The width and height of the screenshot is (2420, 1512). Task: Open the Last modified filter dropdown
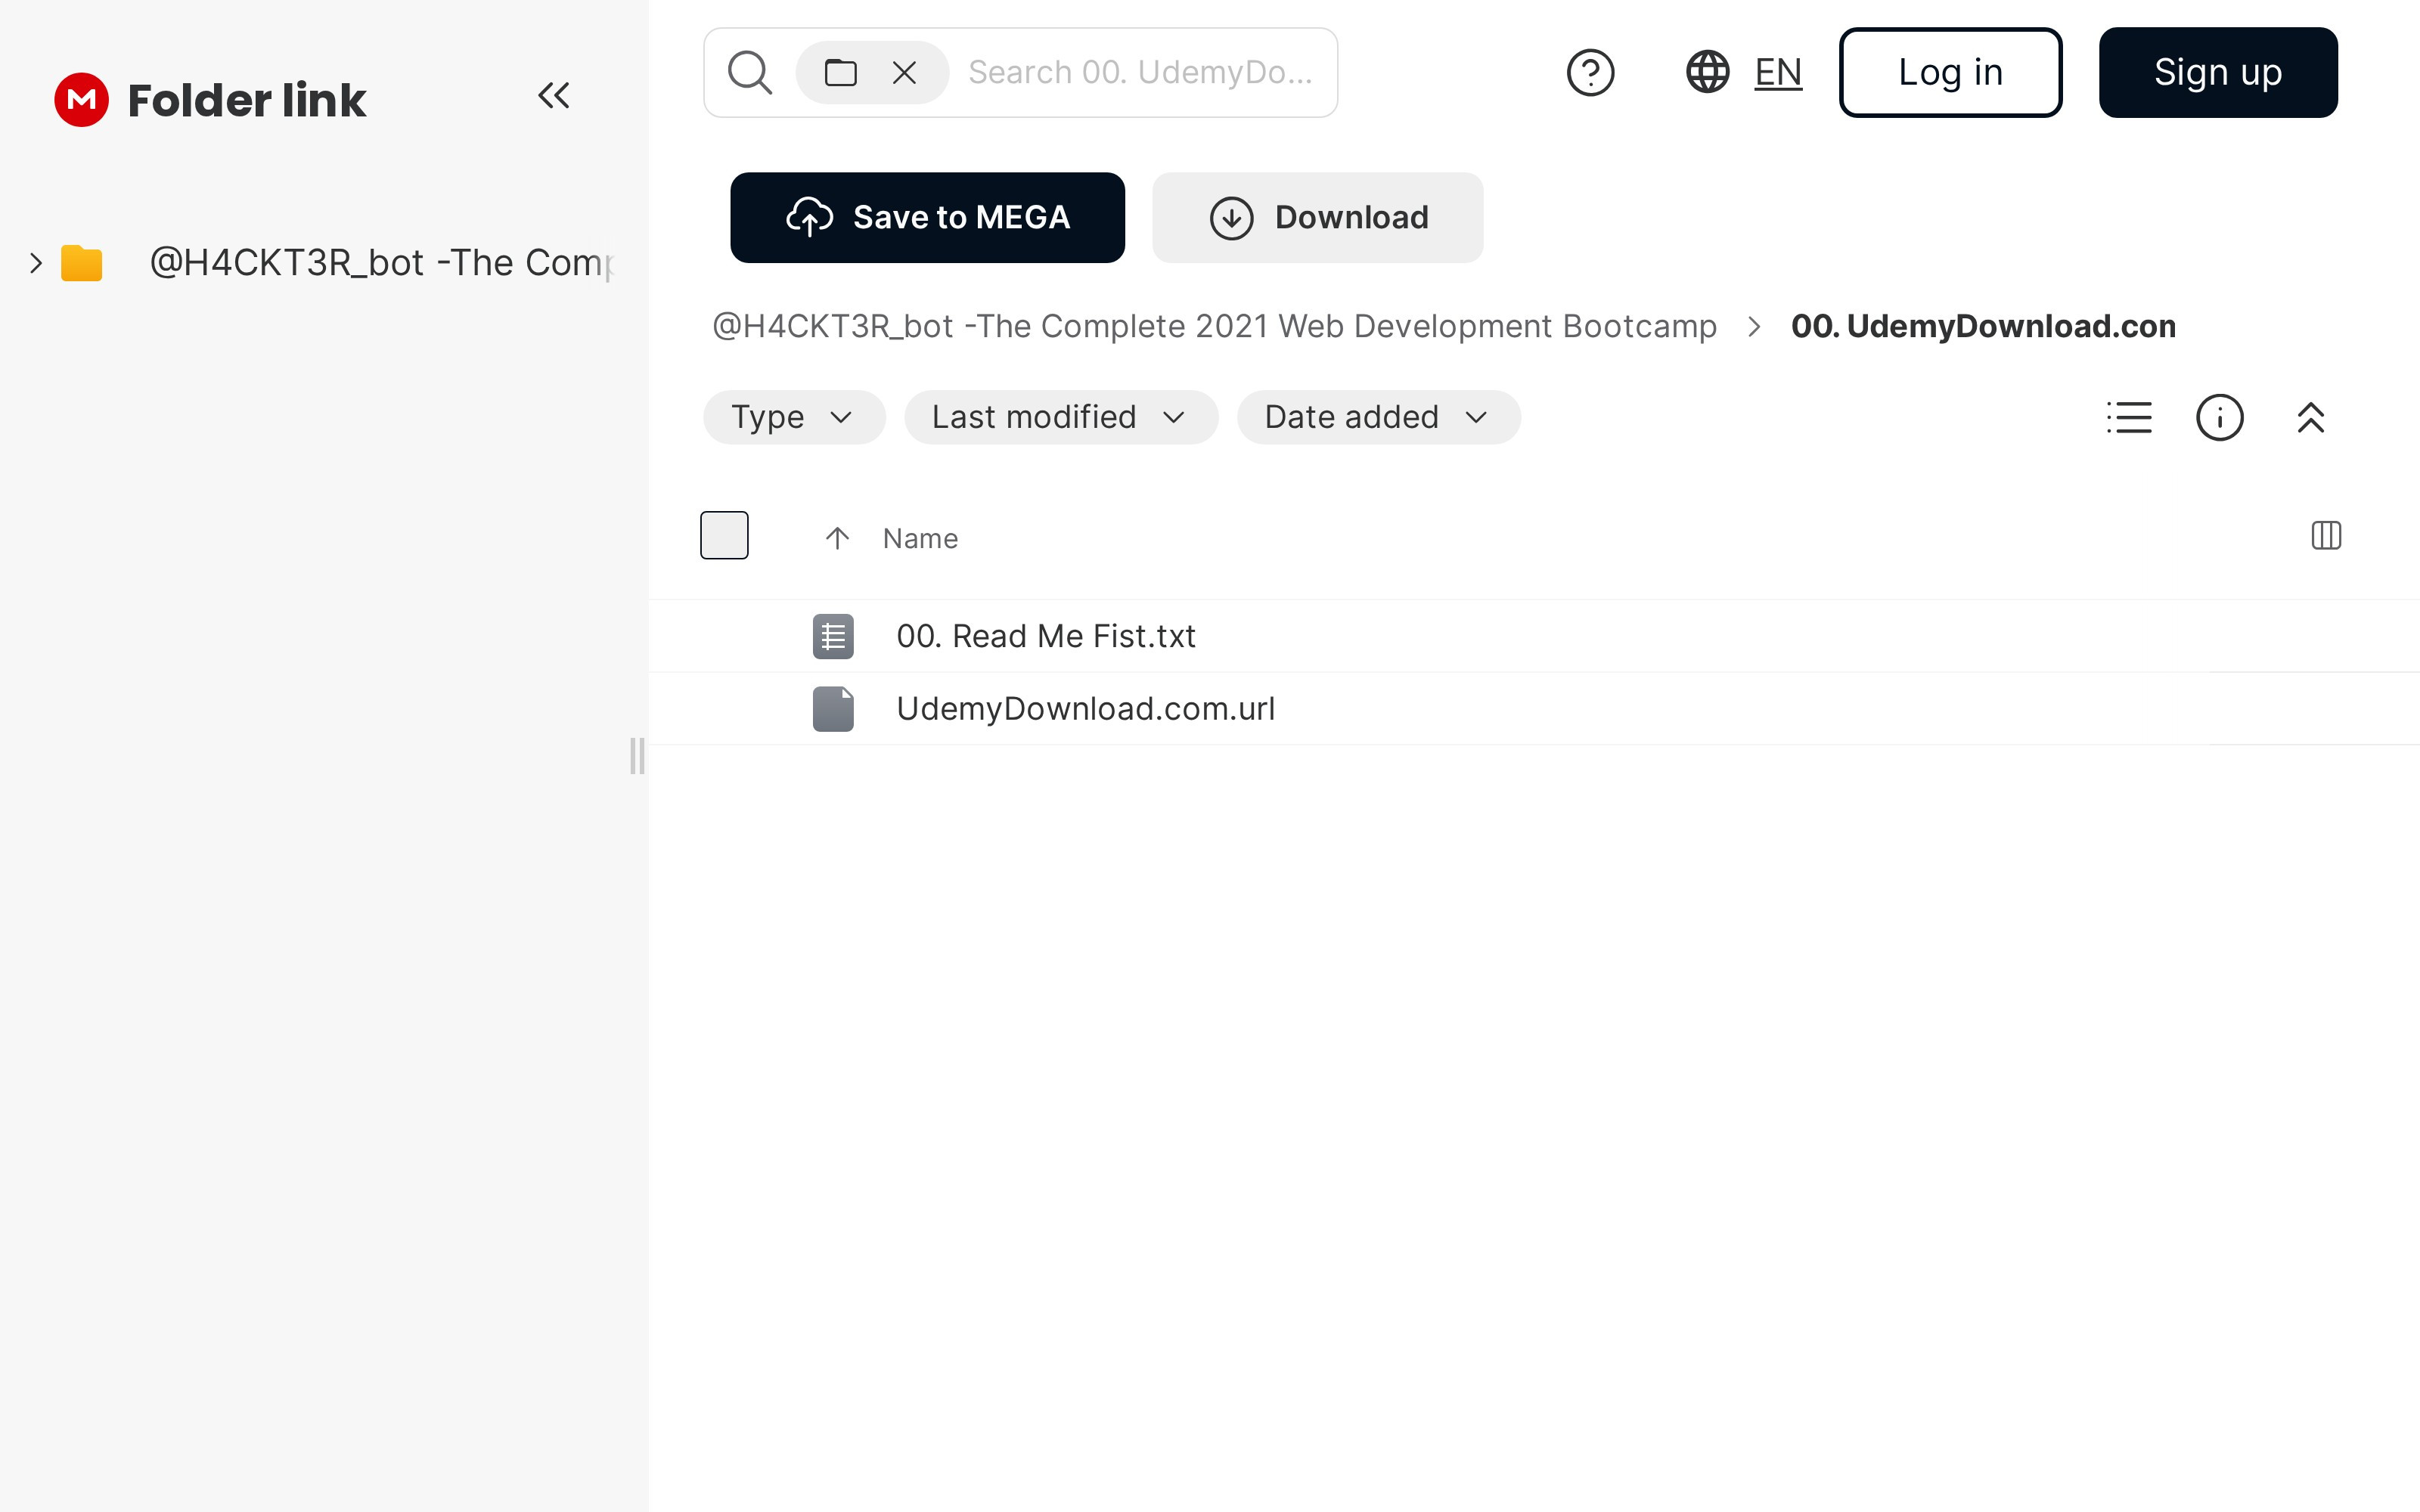pos(1061,417)
